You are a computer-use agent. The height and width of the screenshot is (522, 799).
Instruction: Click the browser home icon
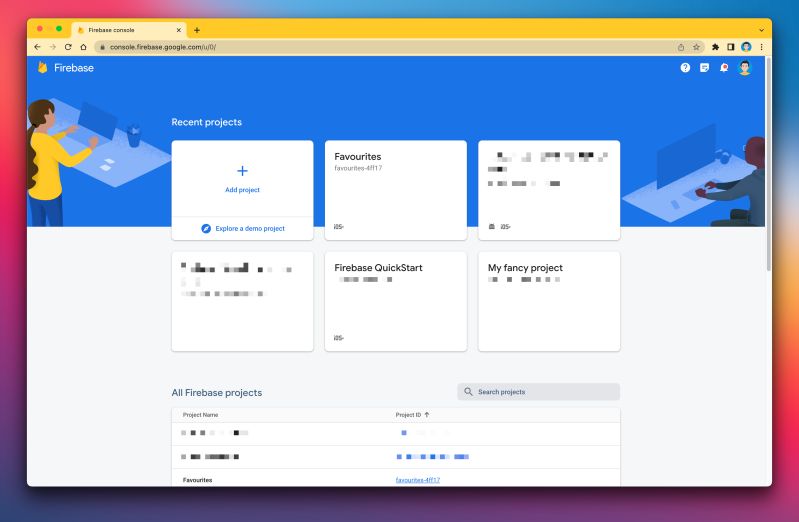(x=84, y=47)
